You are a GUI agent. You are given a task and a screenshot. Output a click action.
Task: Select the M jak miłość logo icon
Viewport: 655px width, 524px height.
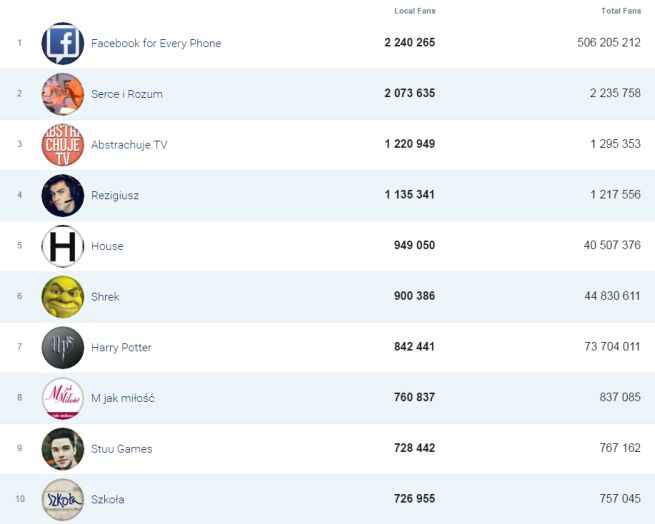pos(63,399)
